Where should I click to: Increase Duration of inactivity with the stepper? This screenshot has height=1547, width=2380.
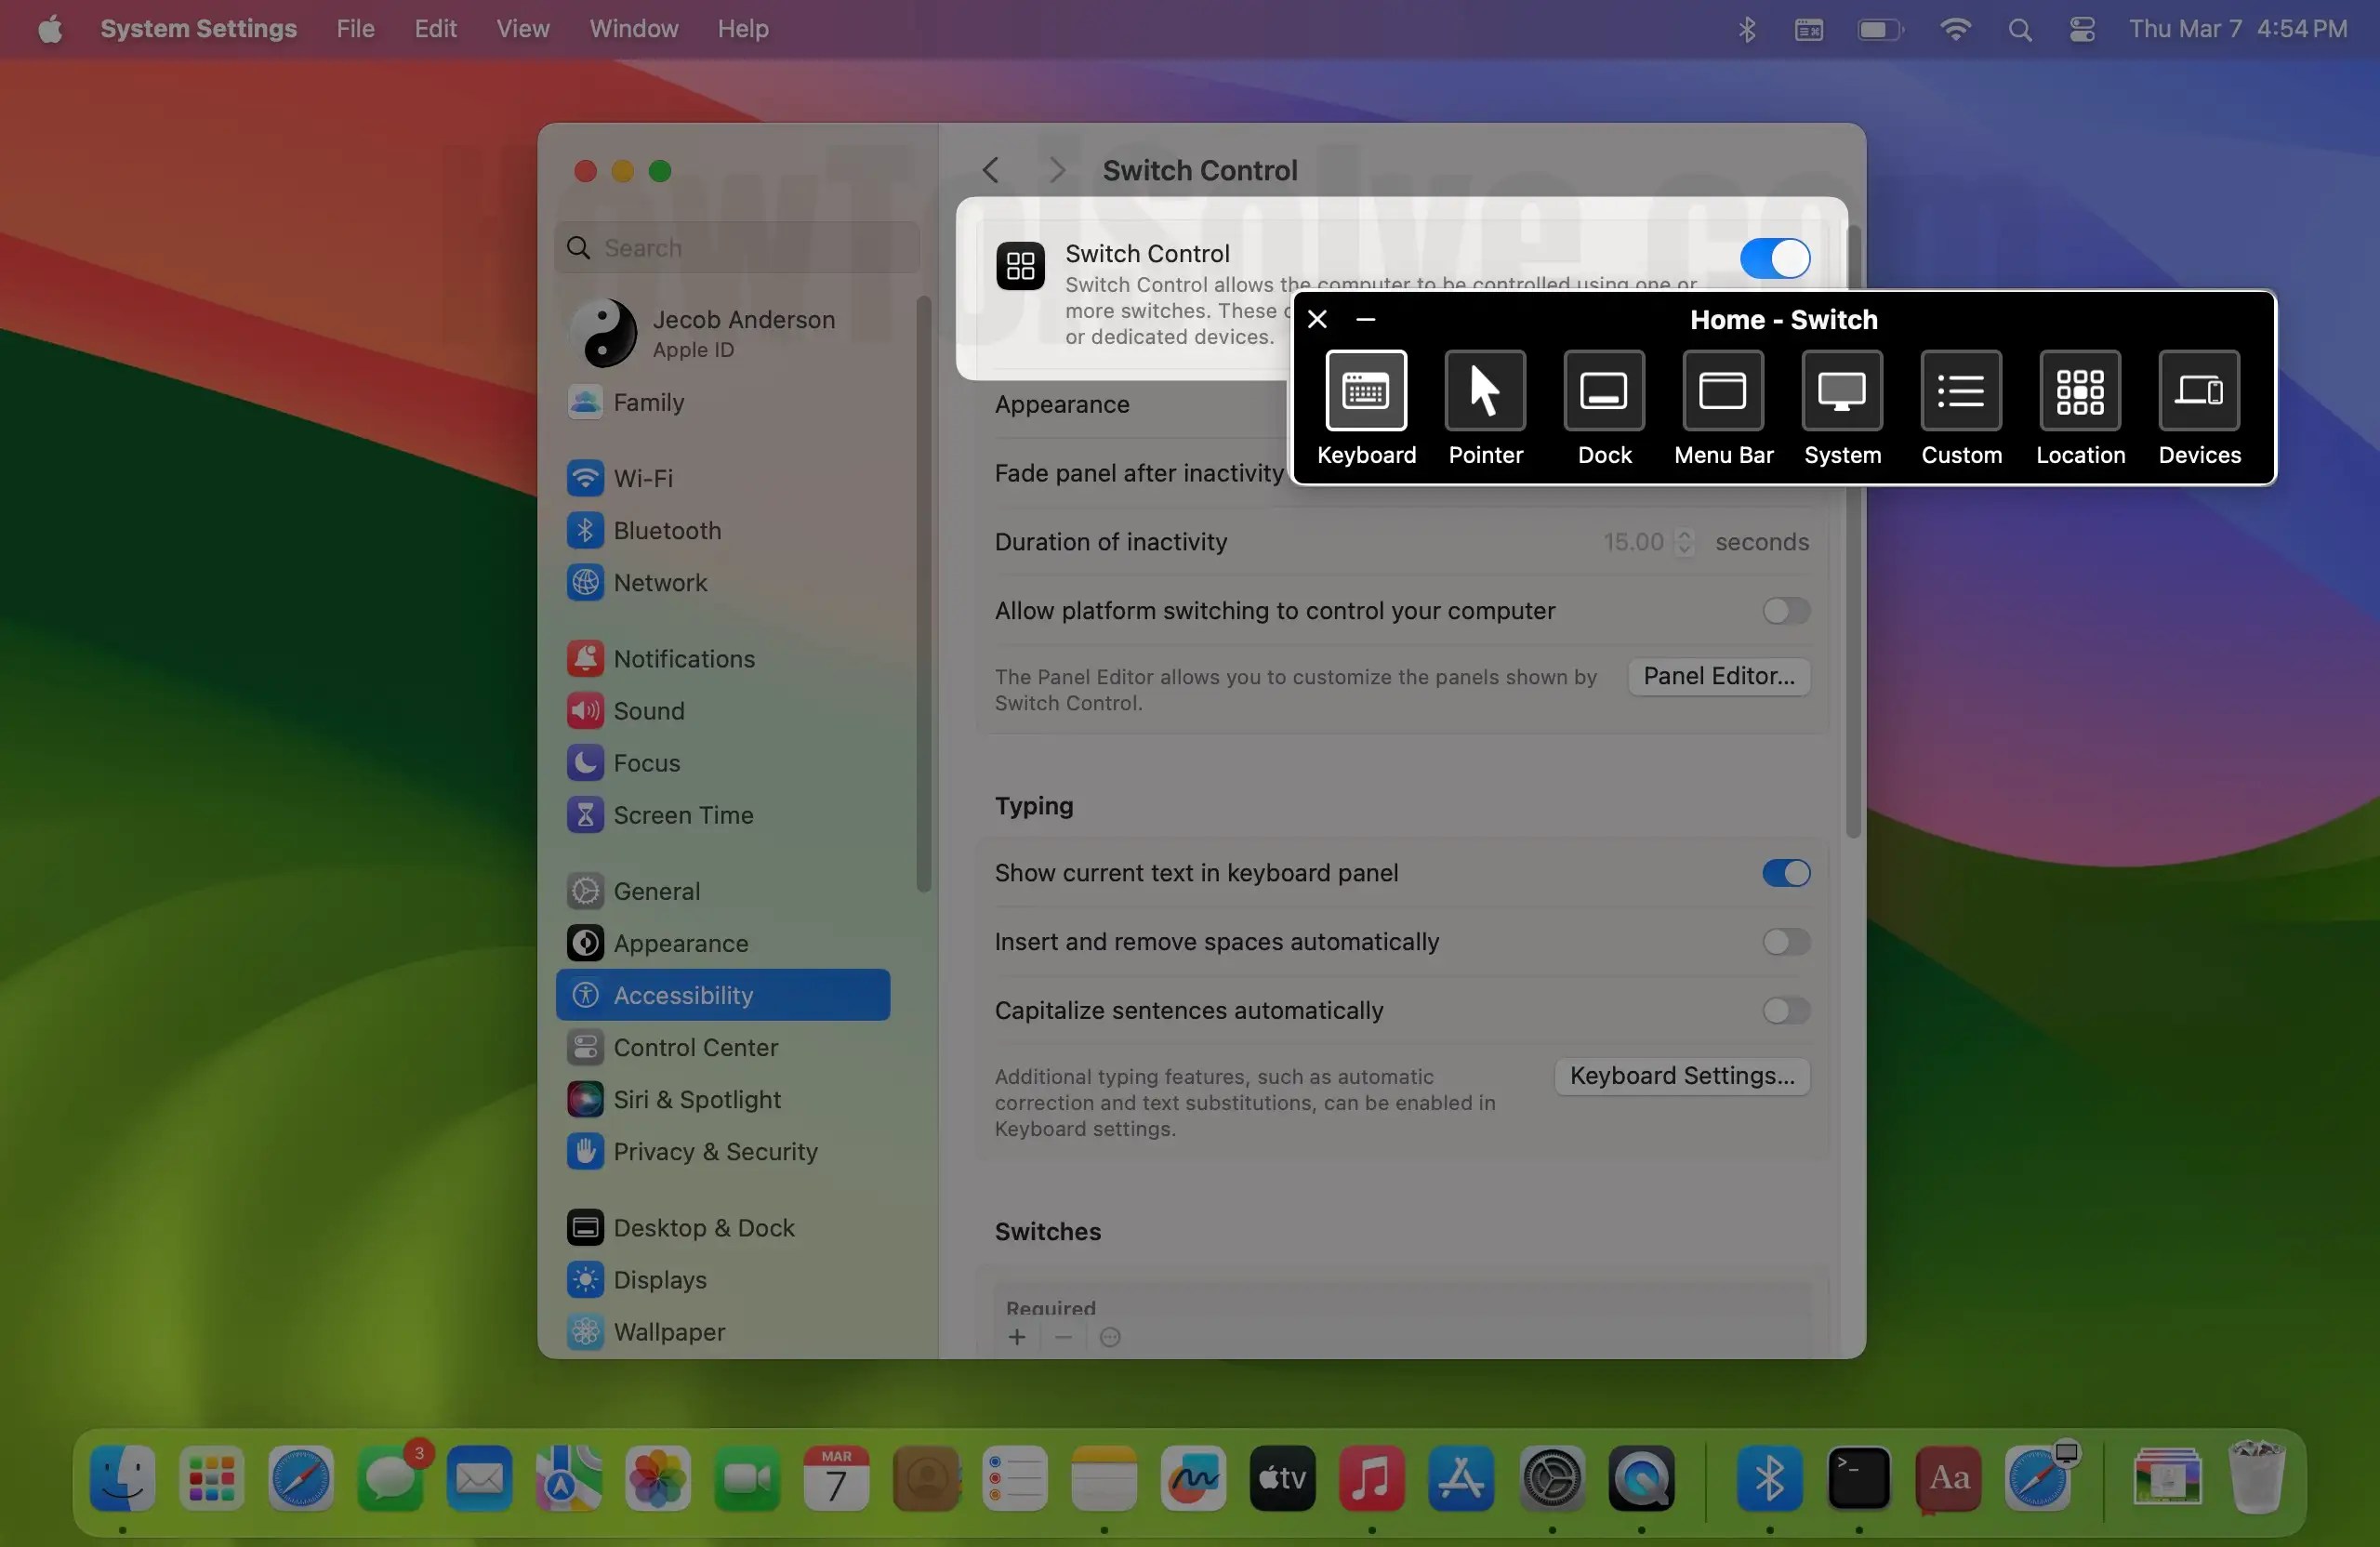(1684, 535)
